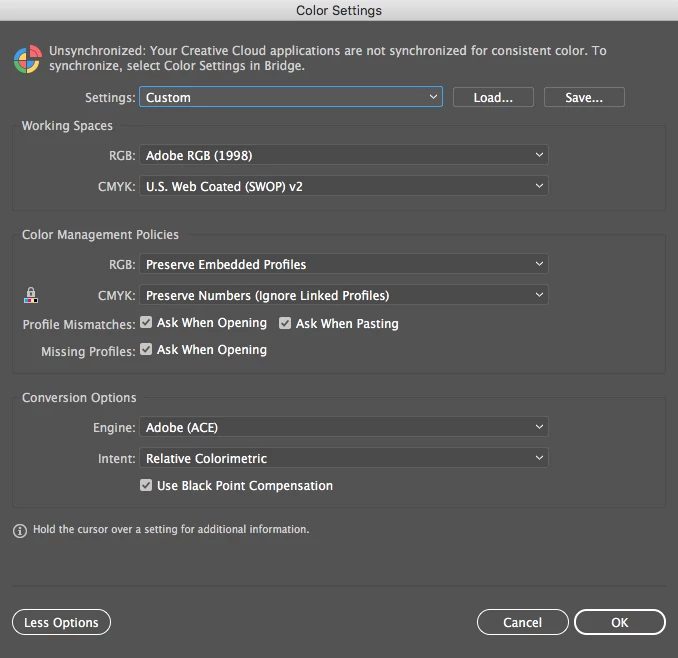The width and height of the screenshot is (678, 658).
Task: Toggle Ask When Pasting checkbox
Action: [285, 323]
